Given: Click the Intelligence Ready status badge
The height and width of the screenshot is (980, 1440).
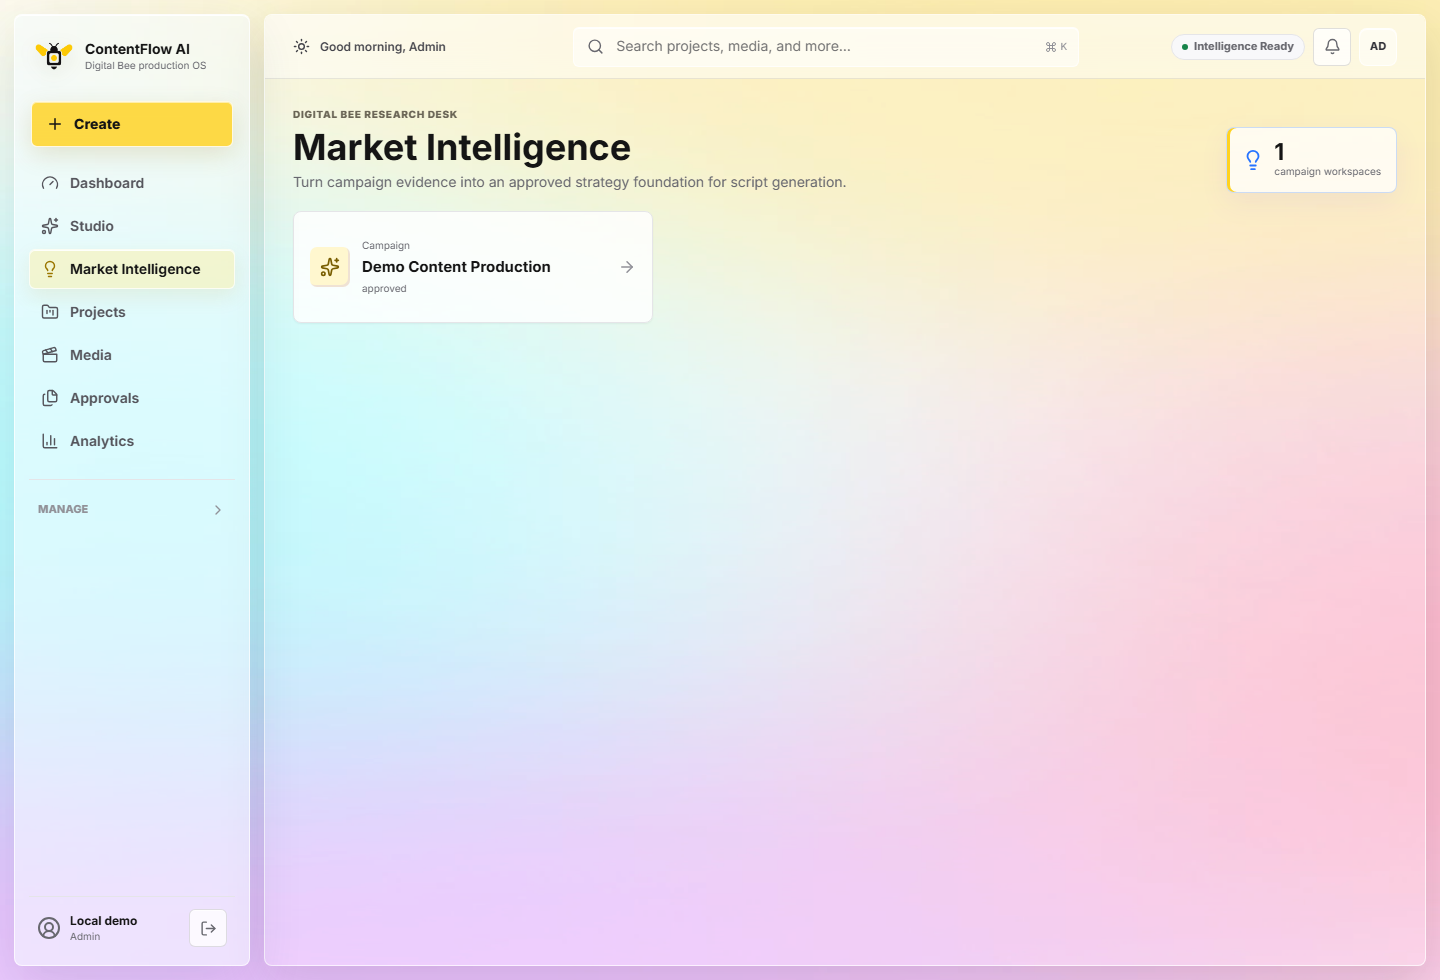Looking at the screenshot, I should (1238, 47).
